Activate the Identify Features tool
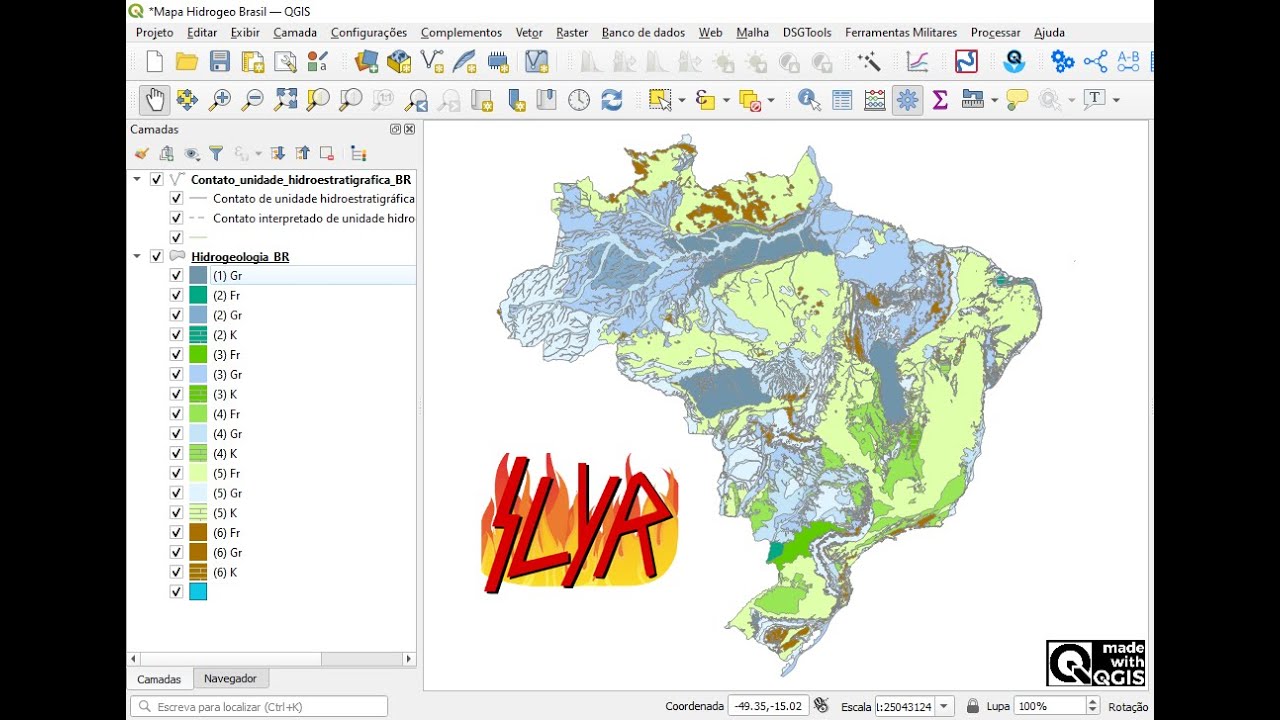The height and width of the screenshot is (720, 1280). 809,100
